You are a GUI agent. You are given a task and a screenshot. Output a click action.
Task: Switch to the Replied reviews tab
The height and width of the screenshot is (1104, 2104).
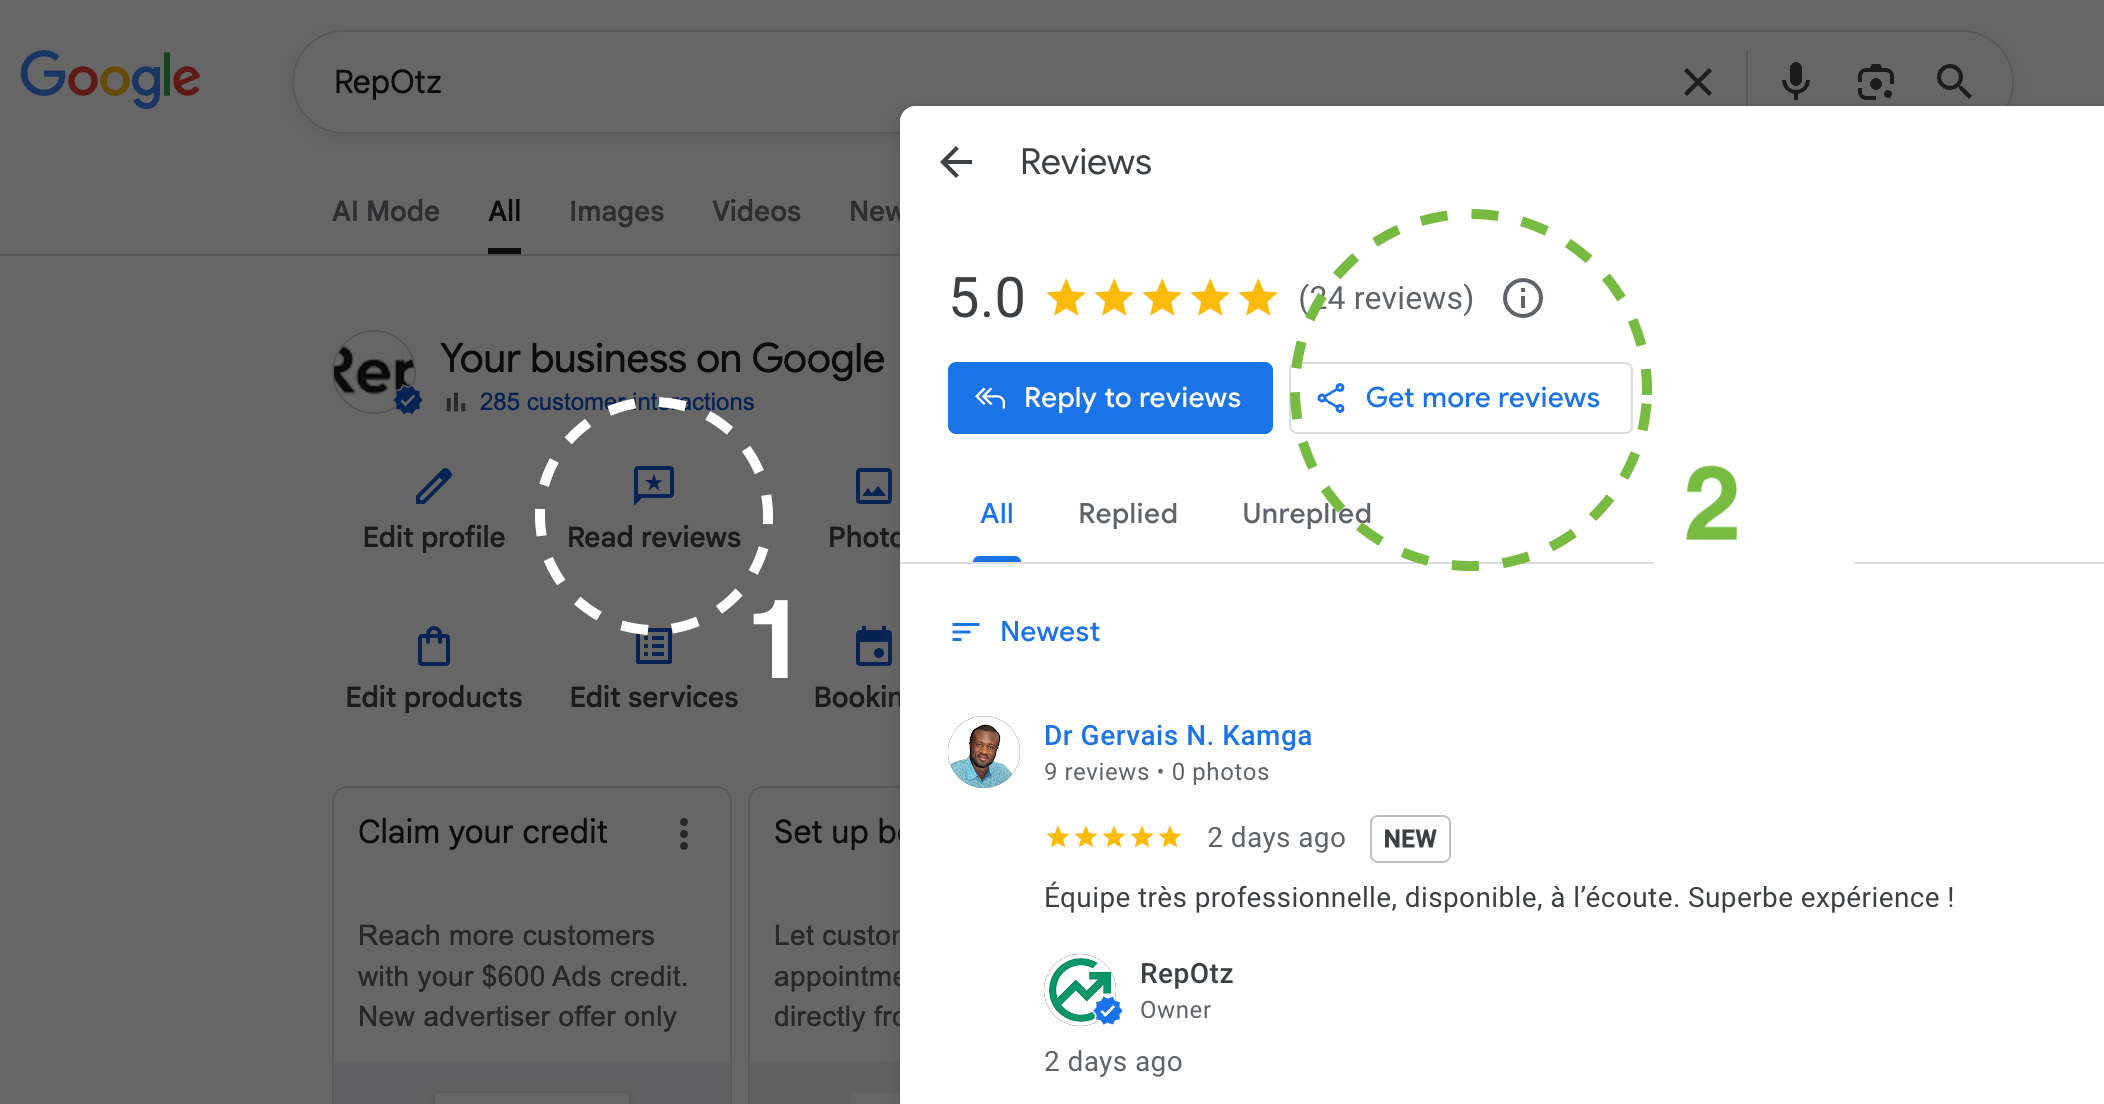pos(1127,513)
